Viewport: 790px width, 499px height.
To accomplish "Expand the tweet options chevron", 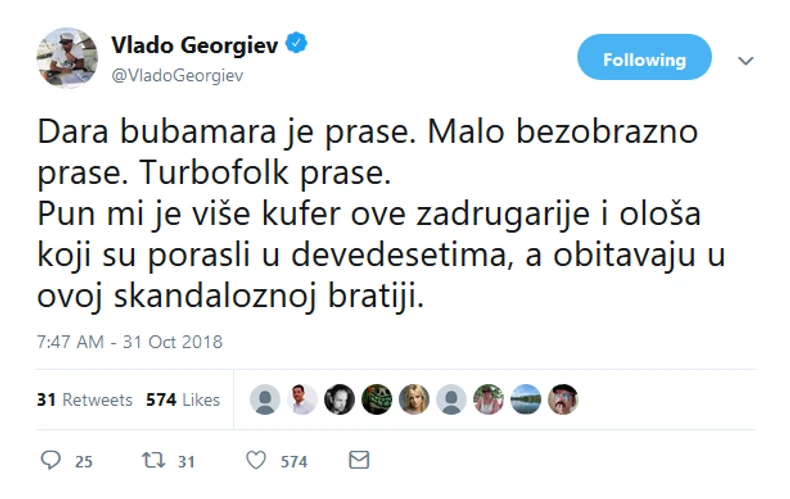I will [745, 60].
